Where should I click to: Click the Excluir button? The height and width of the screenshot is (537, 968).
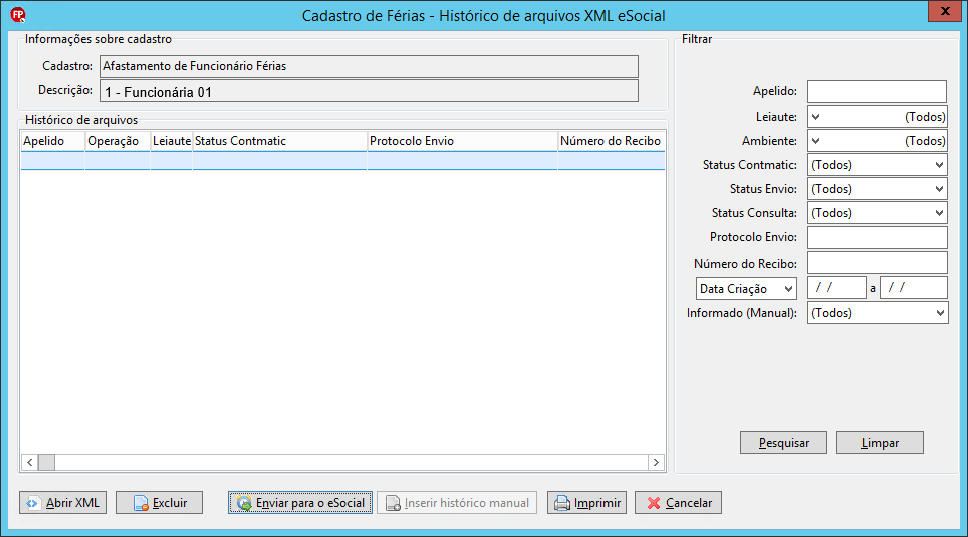(159, 502)
